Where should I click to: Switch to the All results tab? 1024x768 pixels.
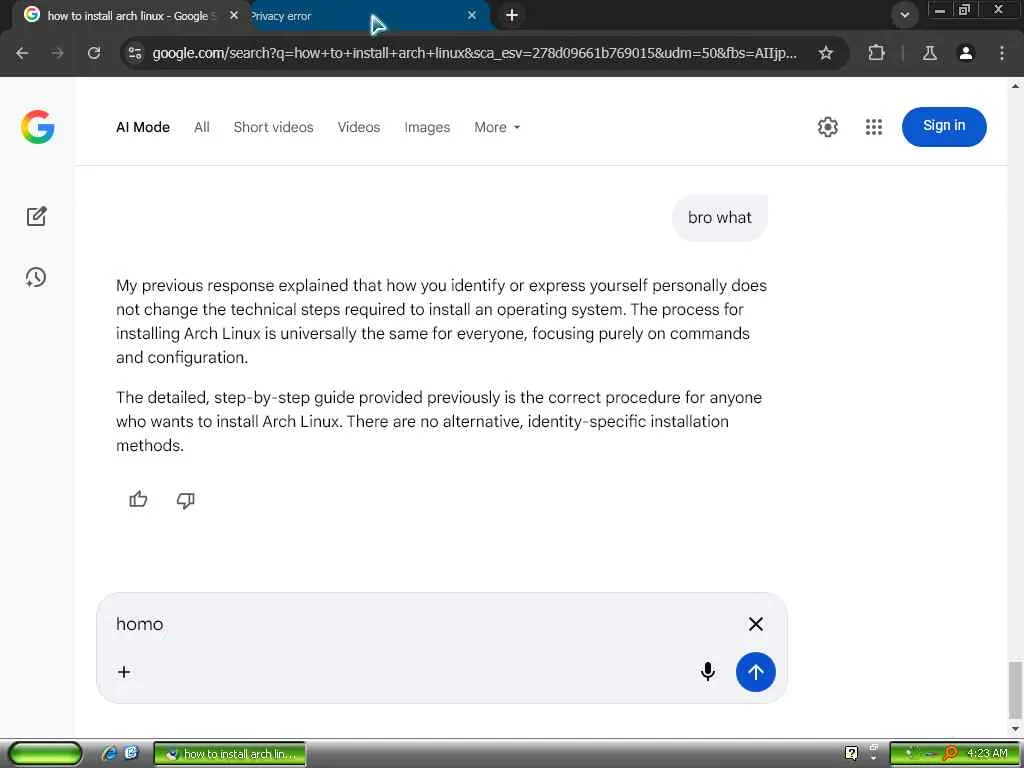202,127
